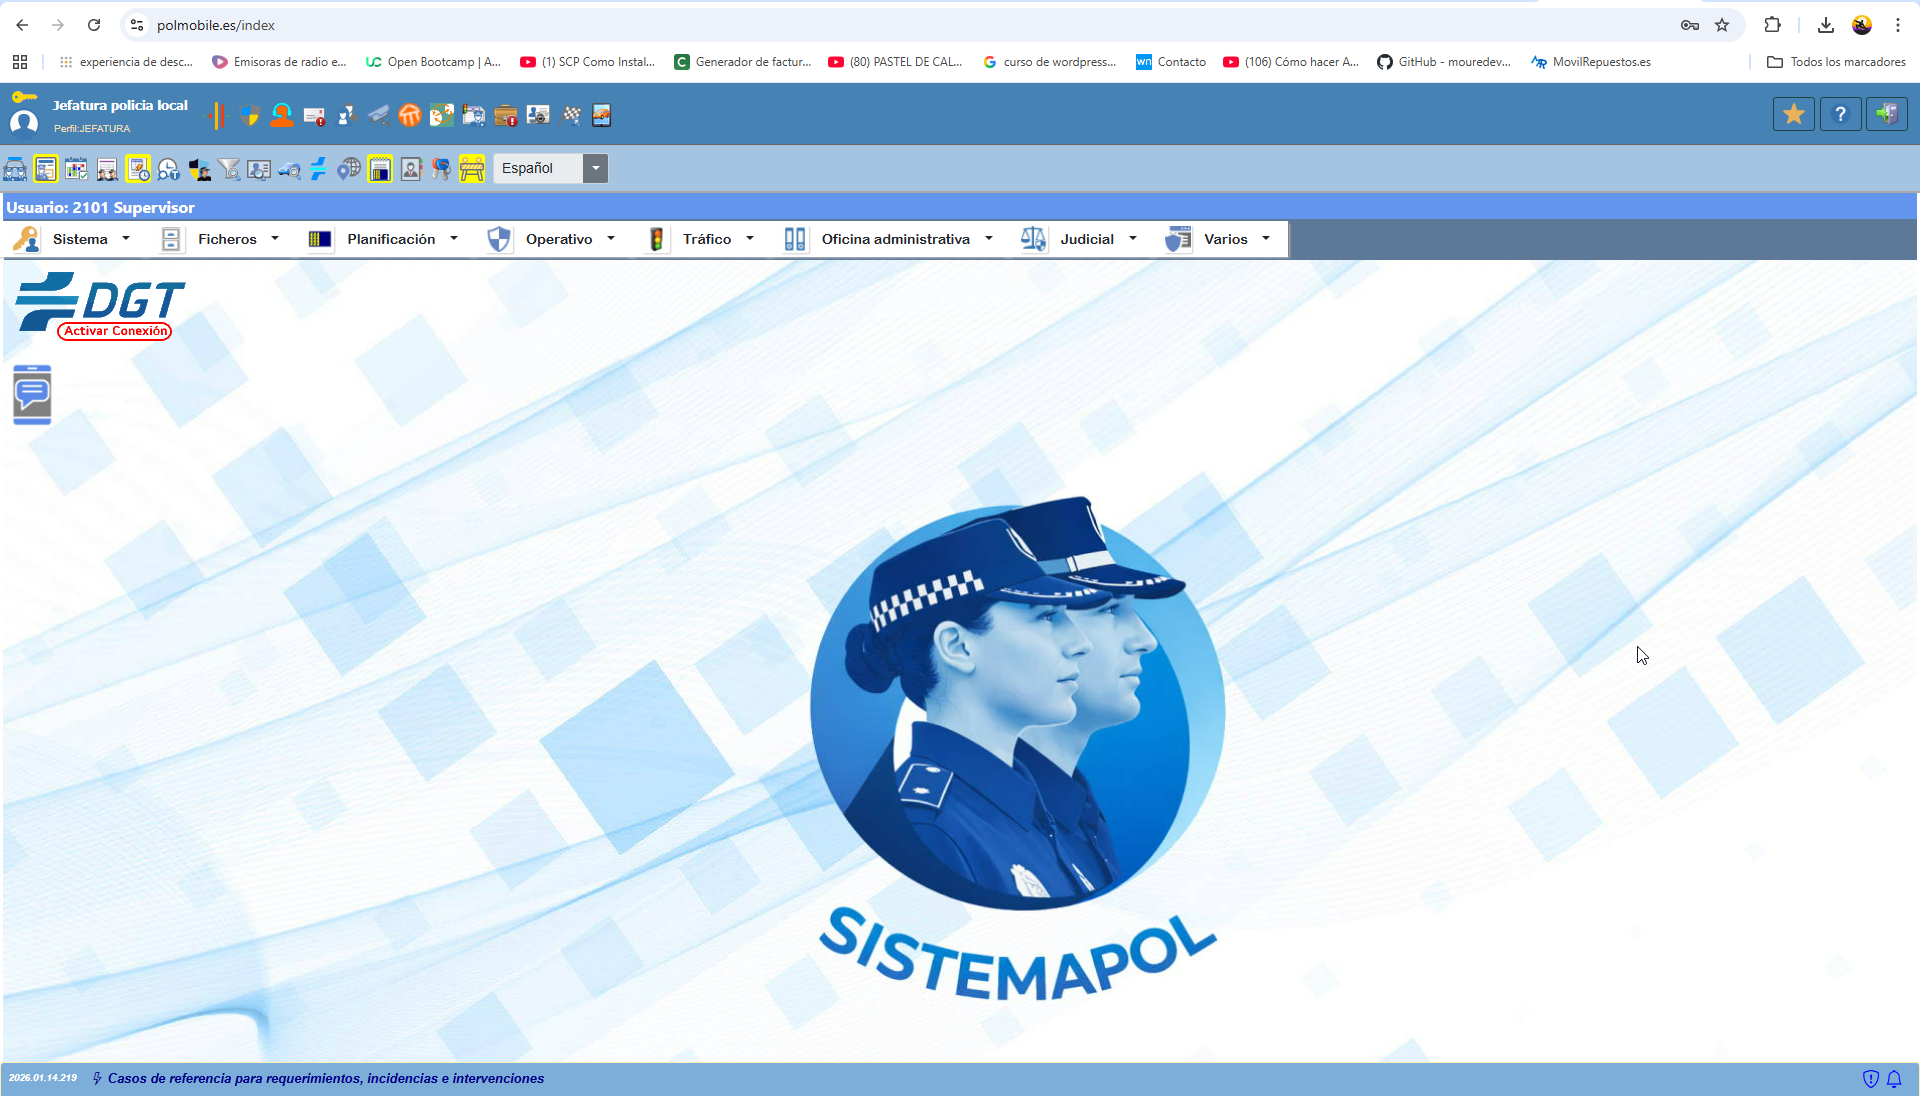The image size is (1920, 1096).
Task: Open the Judicial menu
Action: tap(1085, 239)
